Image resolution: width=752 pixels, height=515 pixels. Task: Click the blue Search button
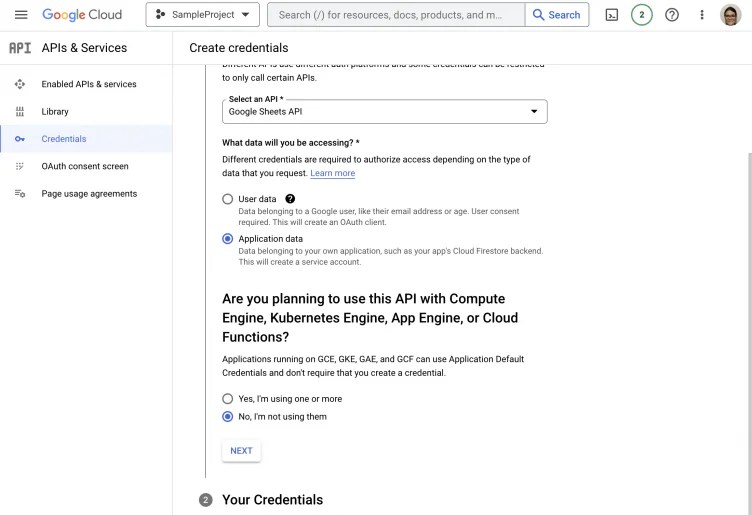(557, 15)
